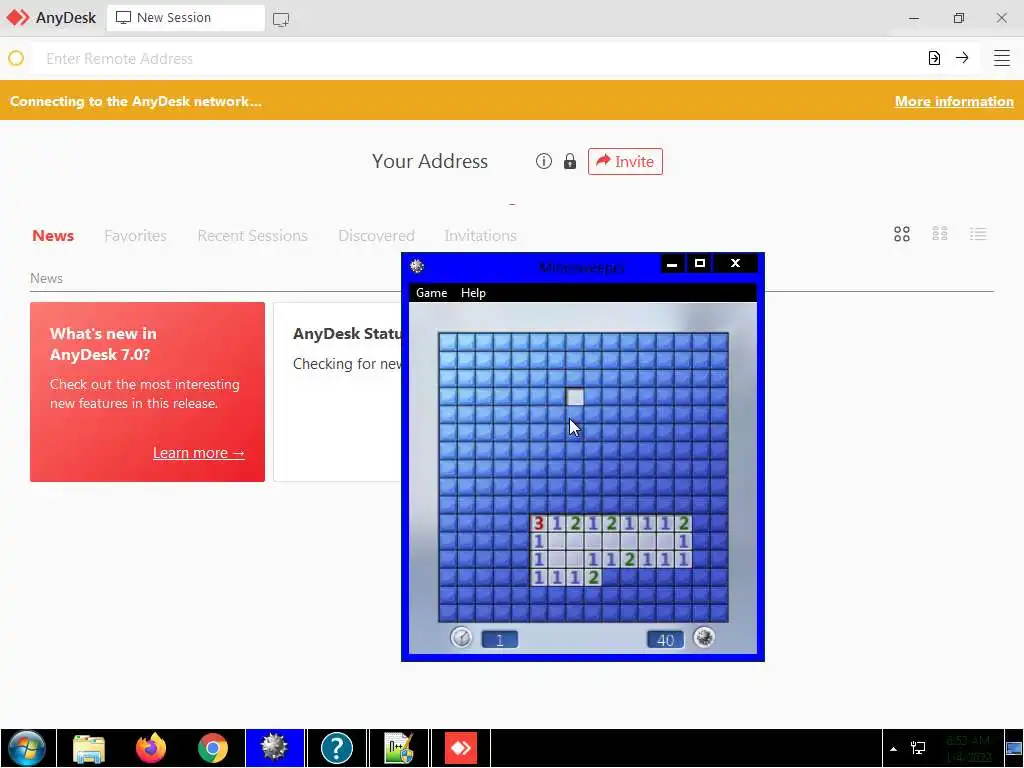Click the mines remaining value 40
This screenshot has width=1024, height=768.
(x=665, y=639)
